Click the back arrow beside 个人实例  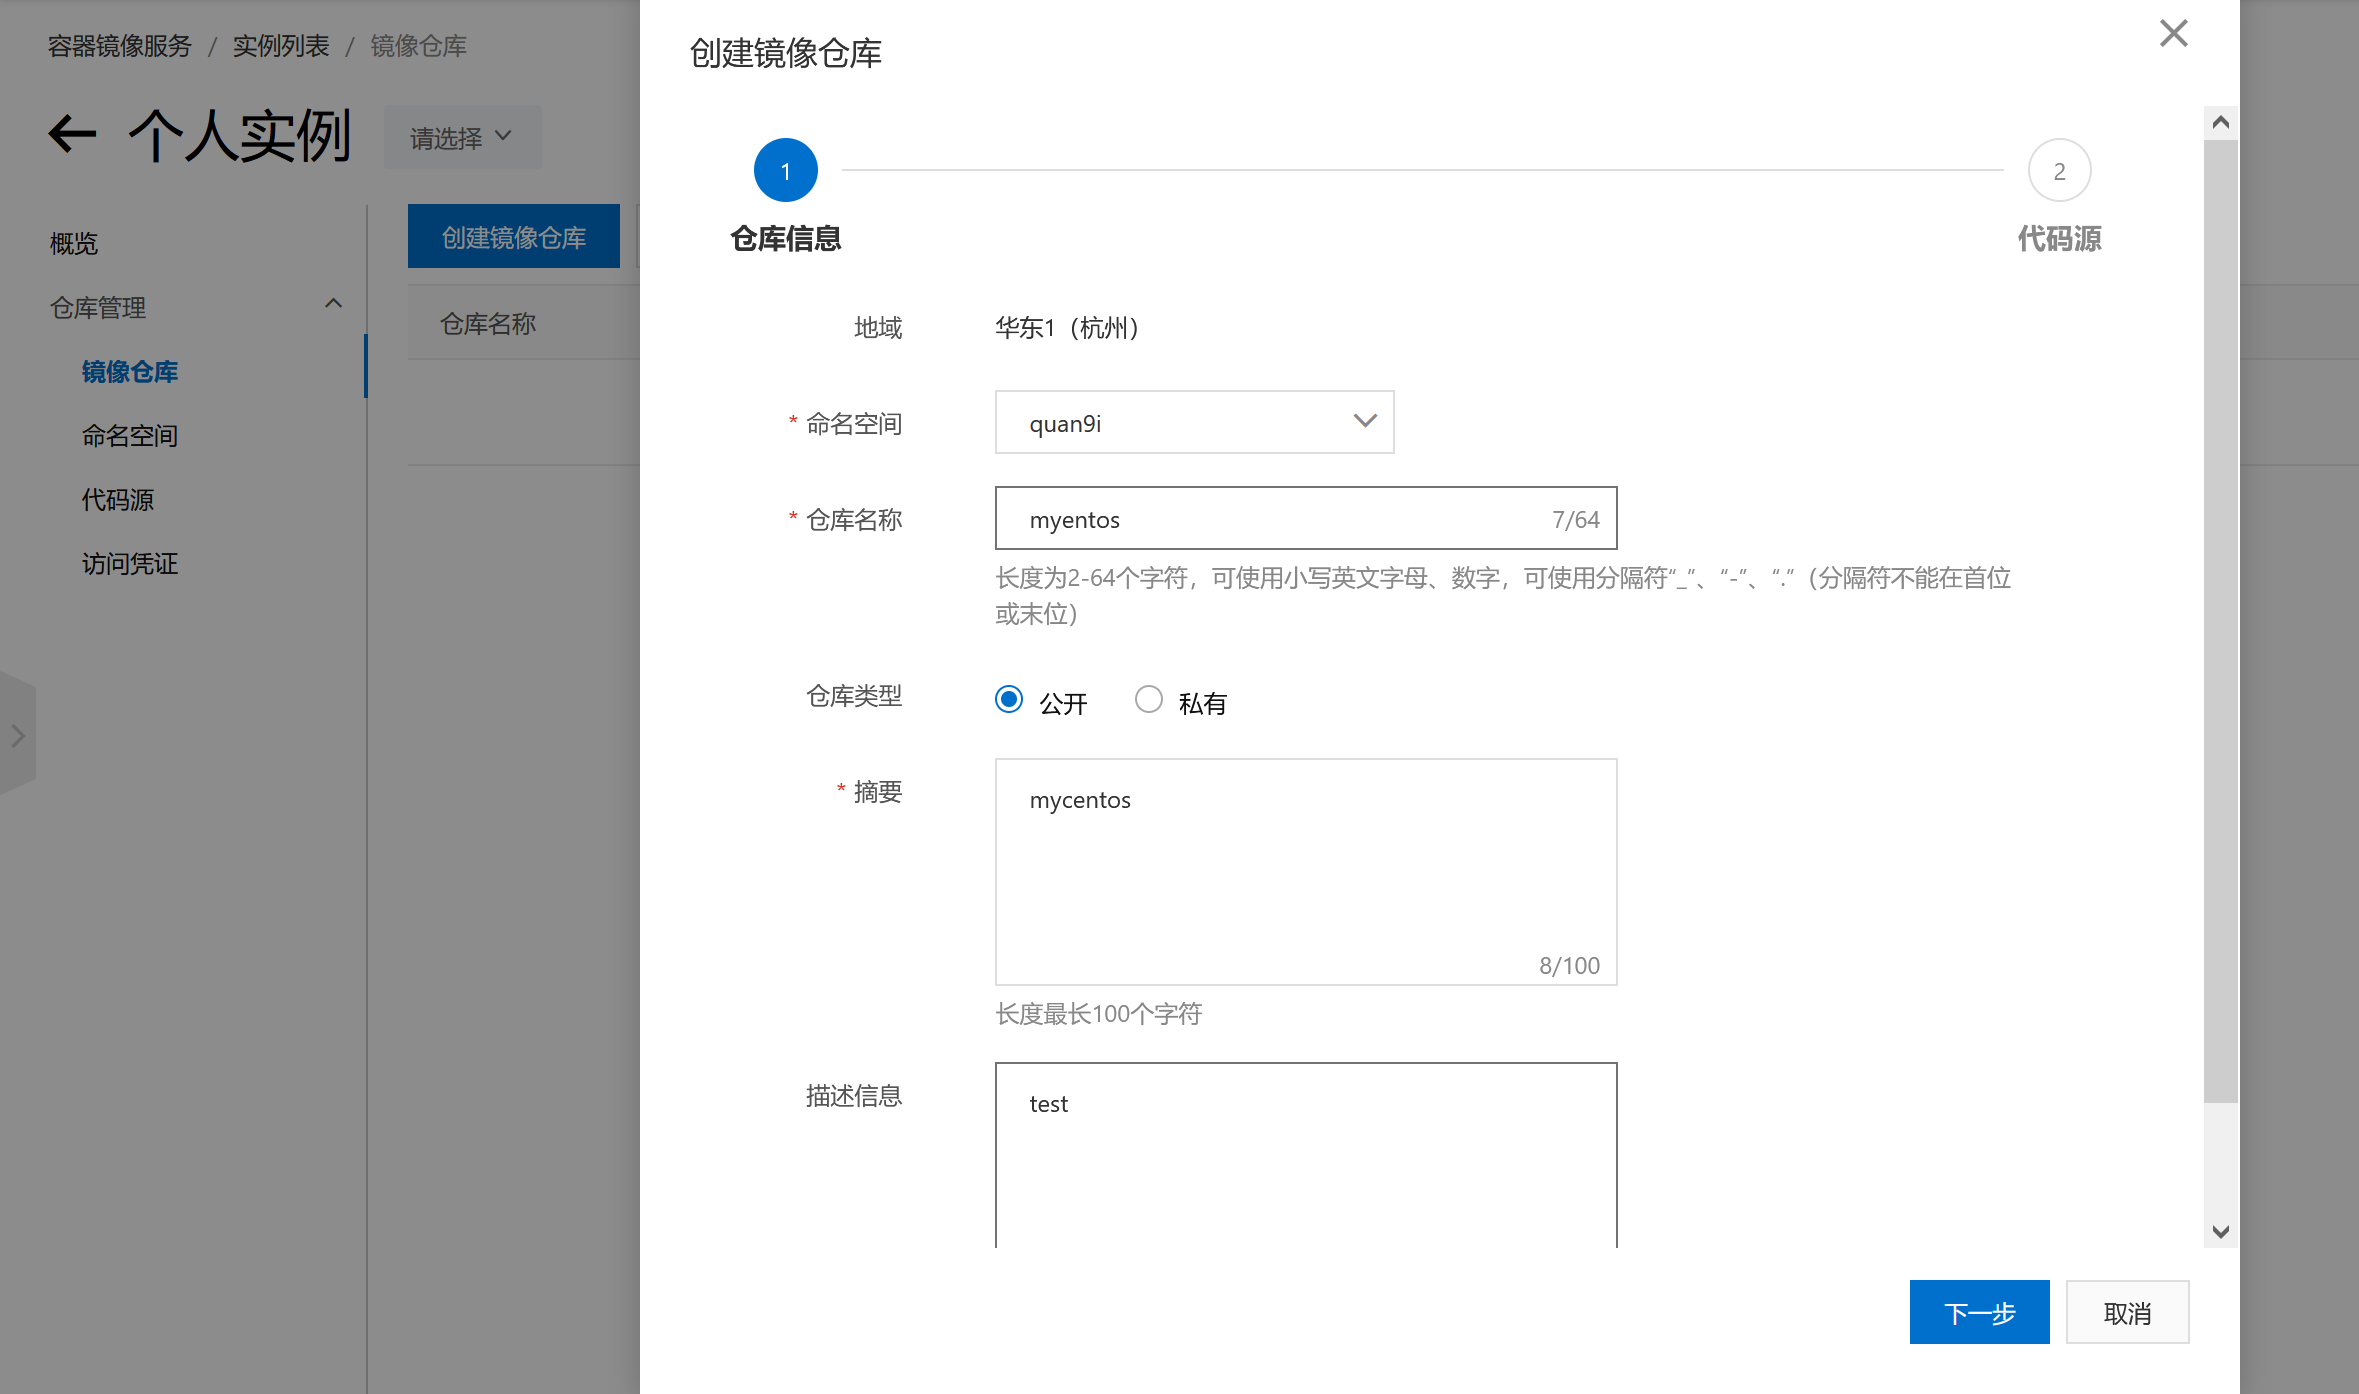pos(71,135)
